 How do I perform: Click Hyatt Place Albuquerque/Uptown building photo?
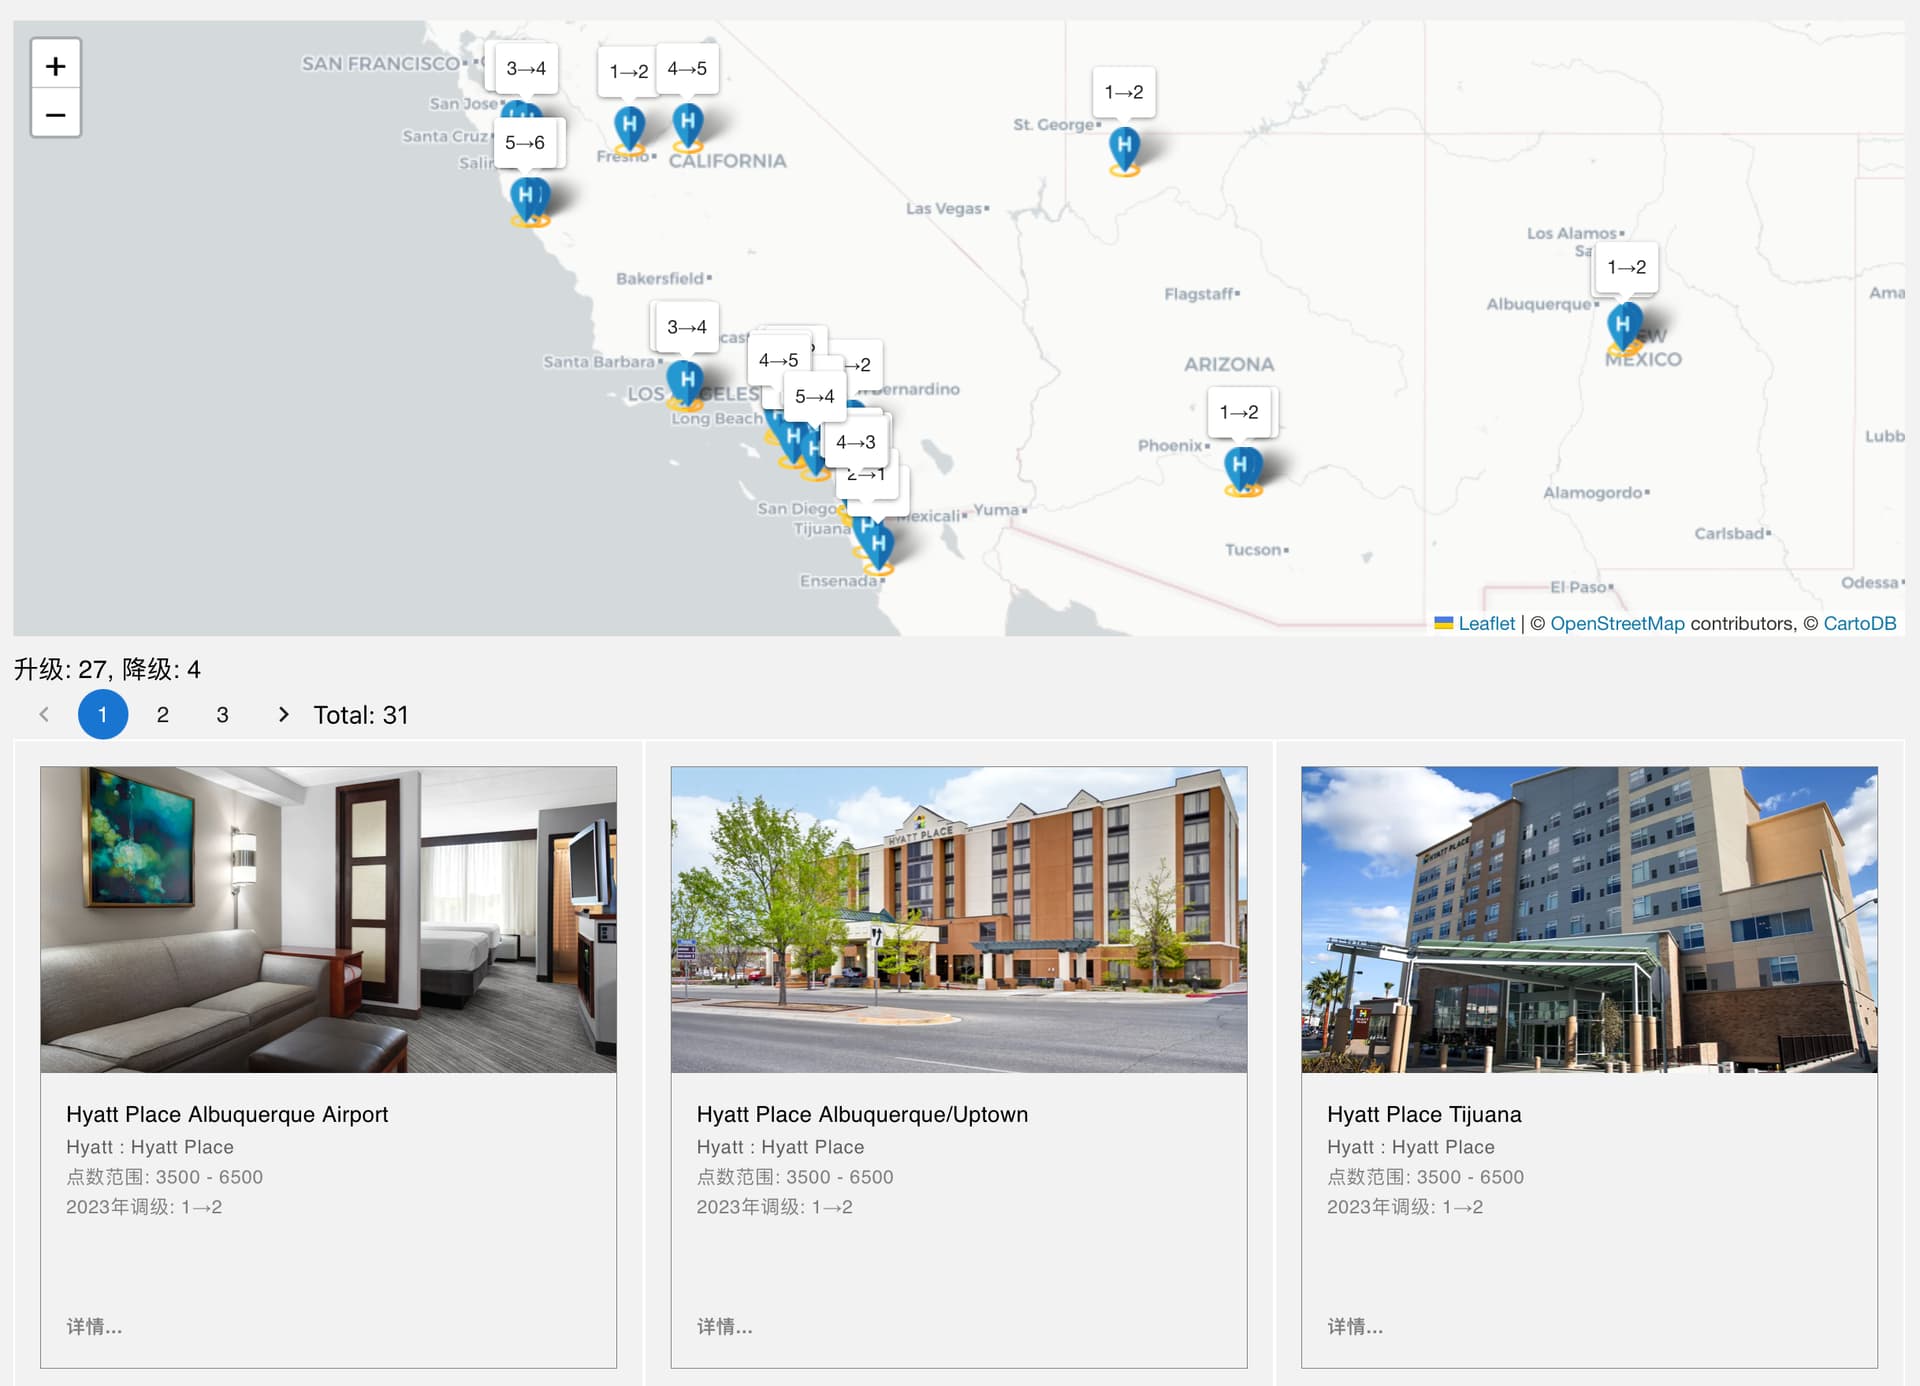[x=959, y=919]
